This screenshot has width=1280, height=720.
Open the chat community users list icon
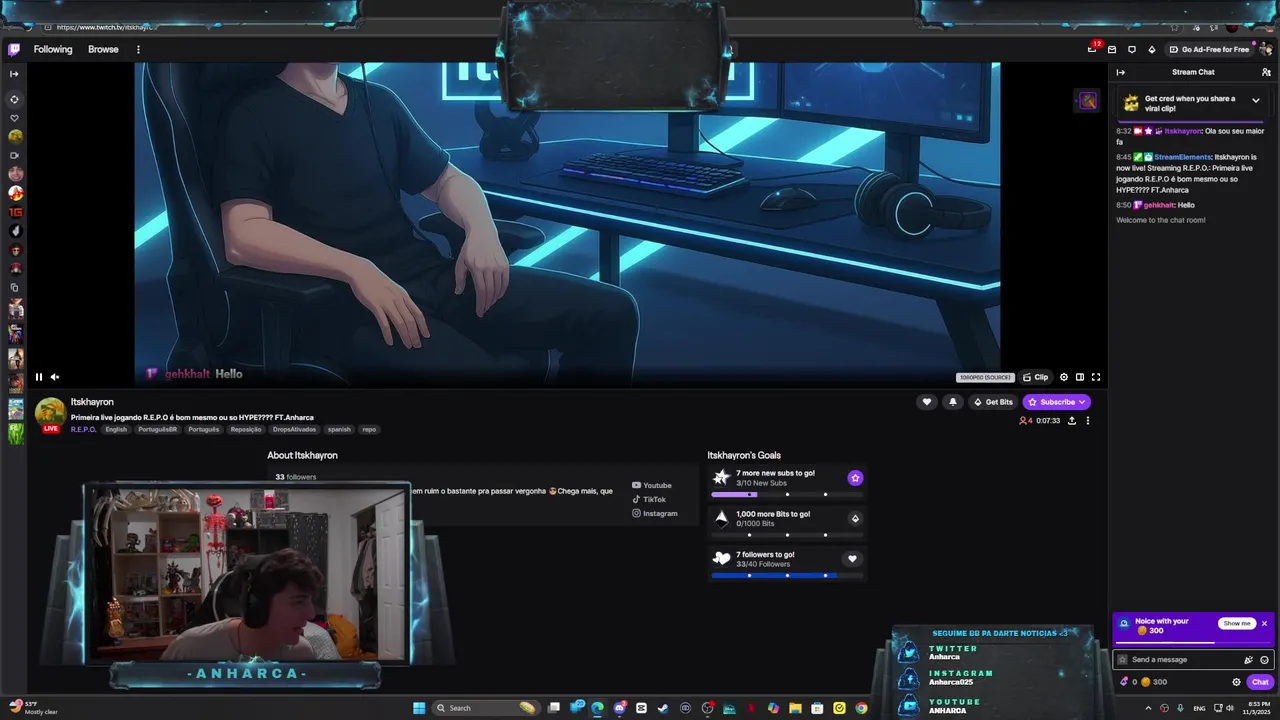coord(1266,72)
